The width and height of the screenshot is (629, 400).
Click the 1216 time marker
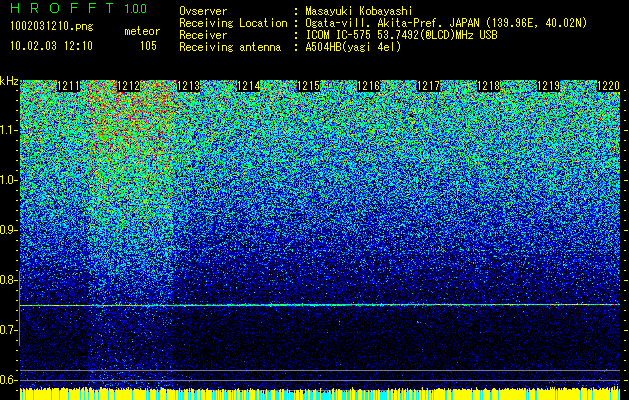point(369,86)
